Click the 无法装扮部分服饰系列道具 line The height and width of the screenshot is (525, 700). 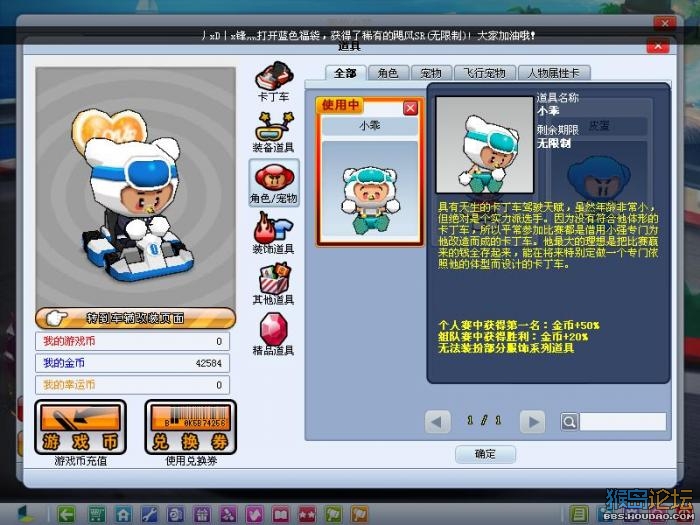pyautogui.click(x=506, y=348)
